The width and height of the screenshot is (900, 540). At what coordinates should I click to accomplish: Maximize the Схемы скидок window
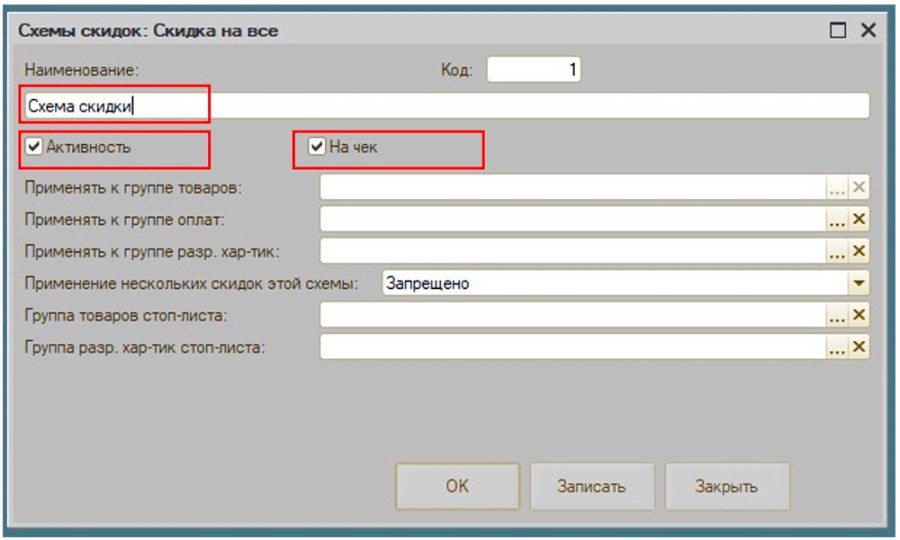tap(838, 30)
